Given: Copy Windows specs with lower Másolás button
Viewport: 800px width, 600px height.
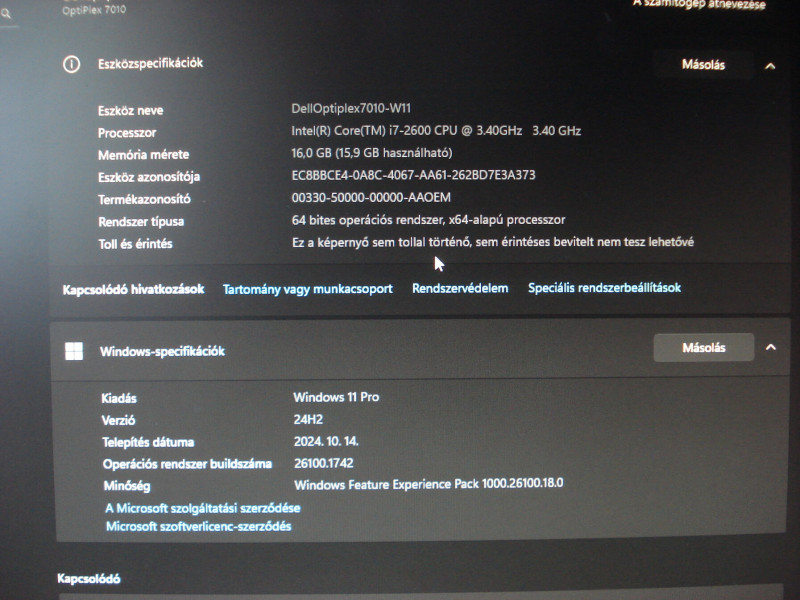Looking at the screenshot, I should [x=704, y=347].
